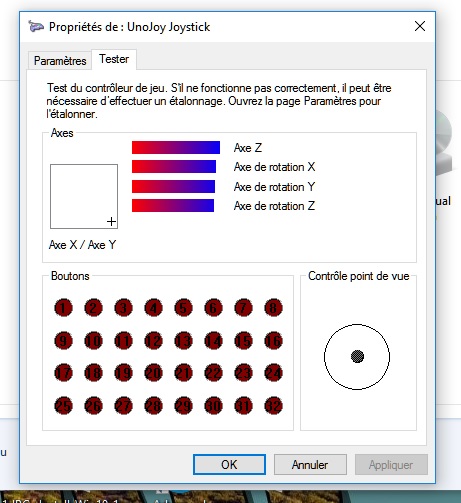Click button indicator 32
Viewport: 461px width, 503px height.
[x=273, y=405]
